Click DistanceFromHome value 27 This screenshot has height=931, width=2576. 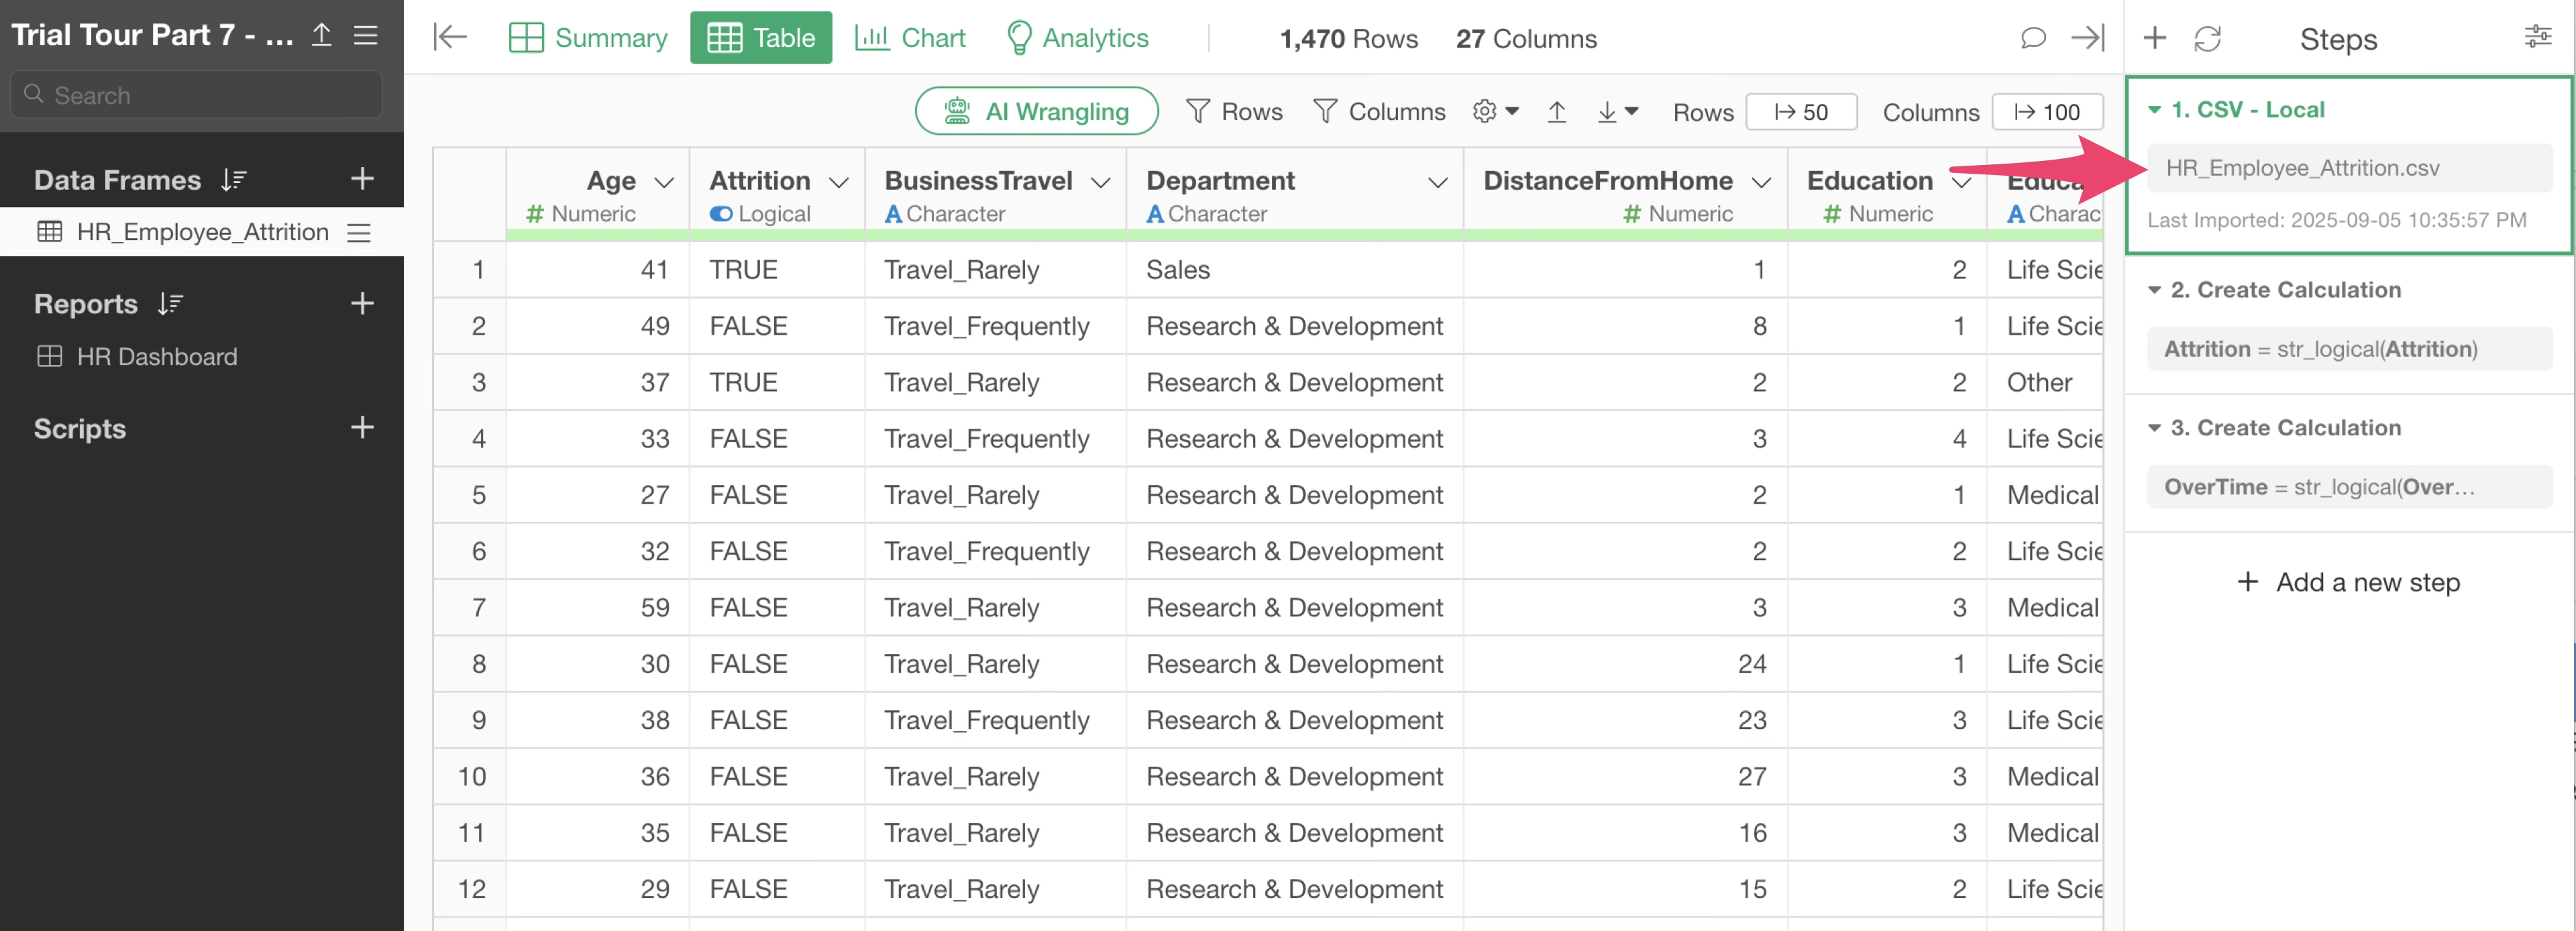click(x=1751, y=777)
